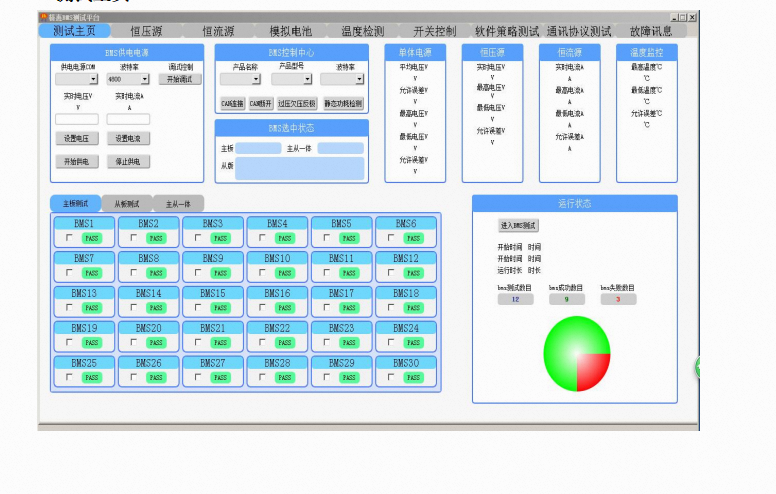
Task: Open the 从板测试 tab
Action: (x=127, y=203)
